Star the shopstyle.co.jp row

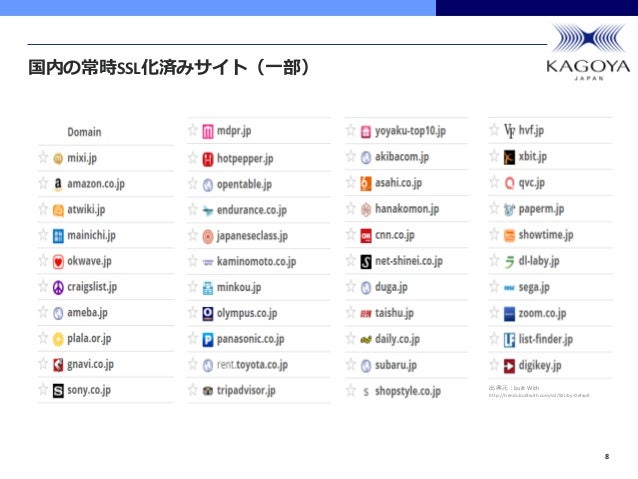pyautogui.click(x=350, y=391)
